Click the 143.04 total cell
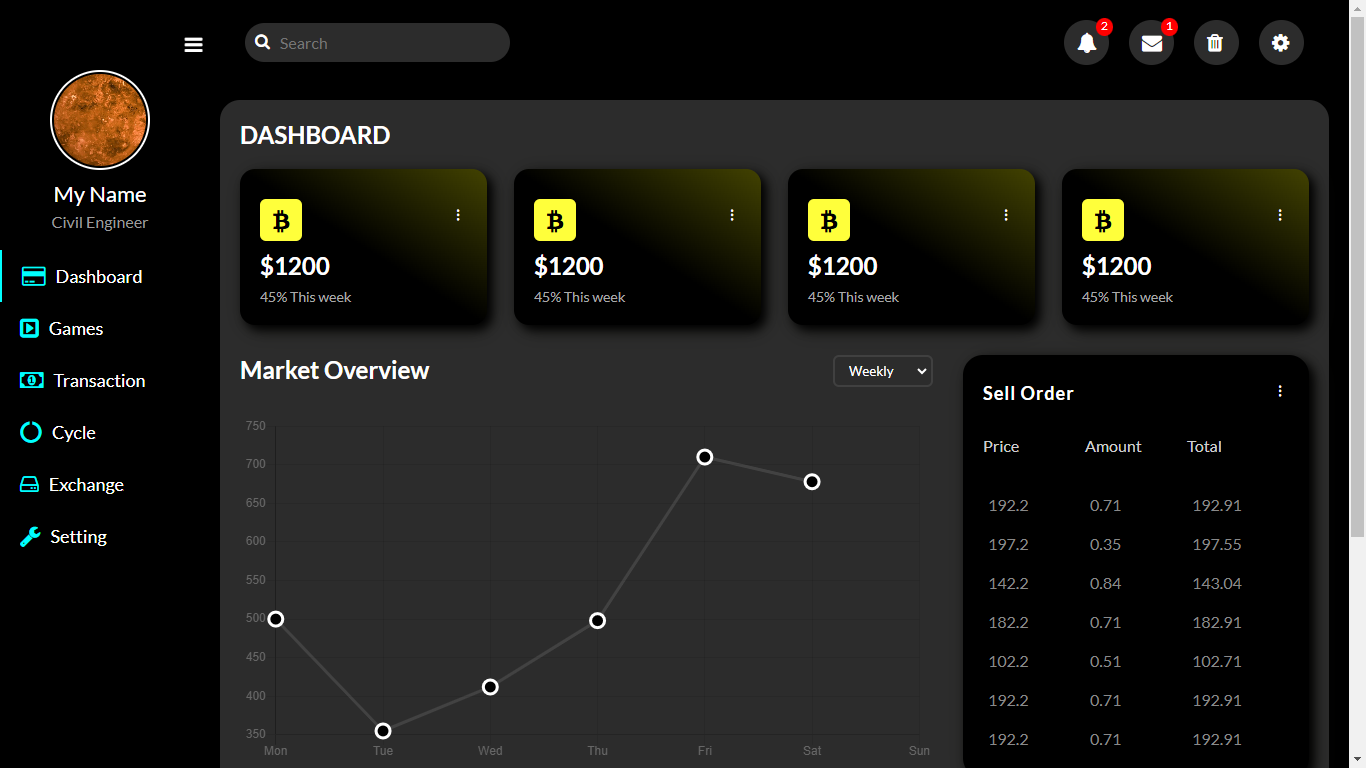 [x=1217, y=584]
